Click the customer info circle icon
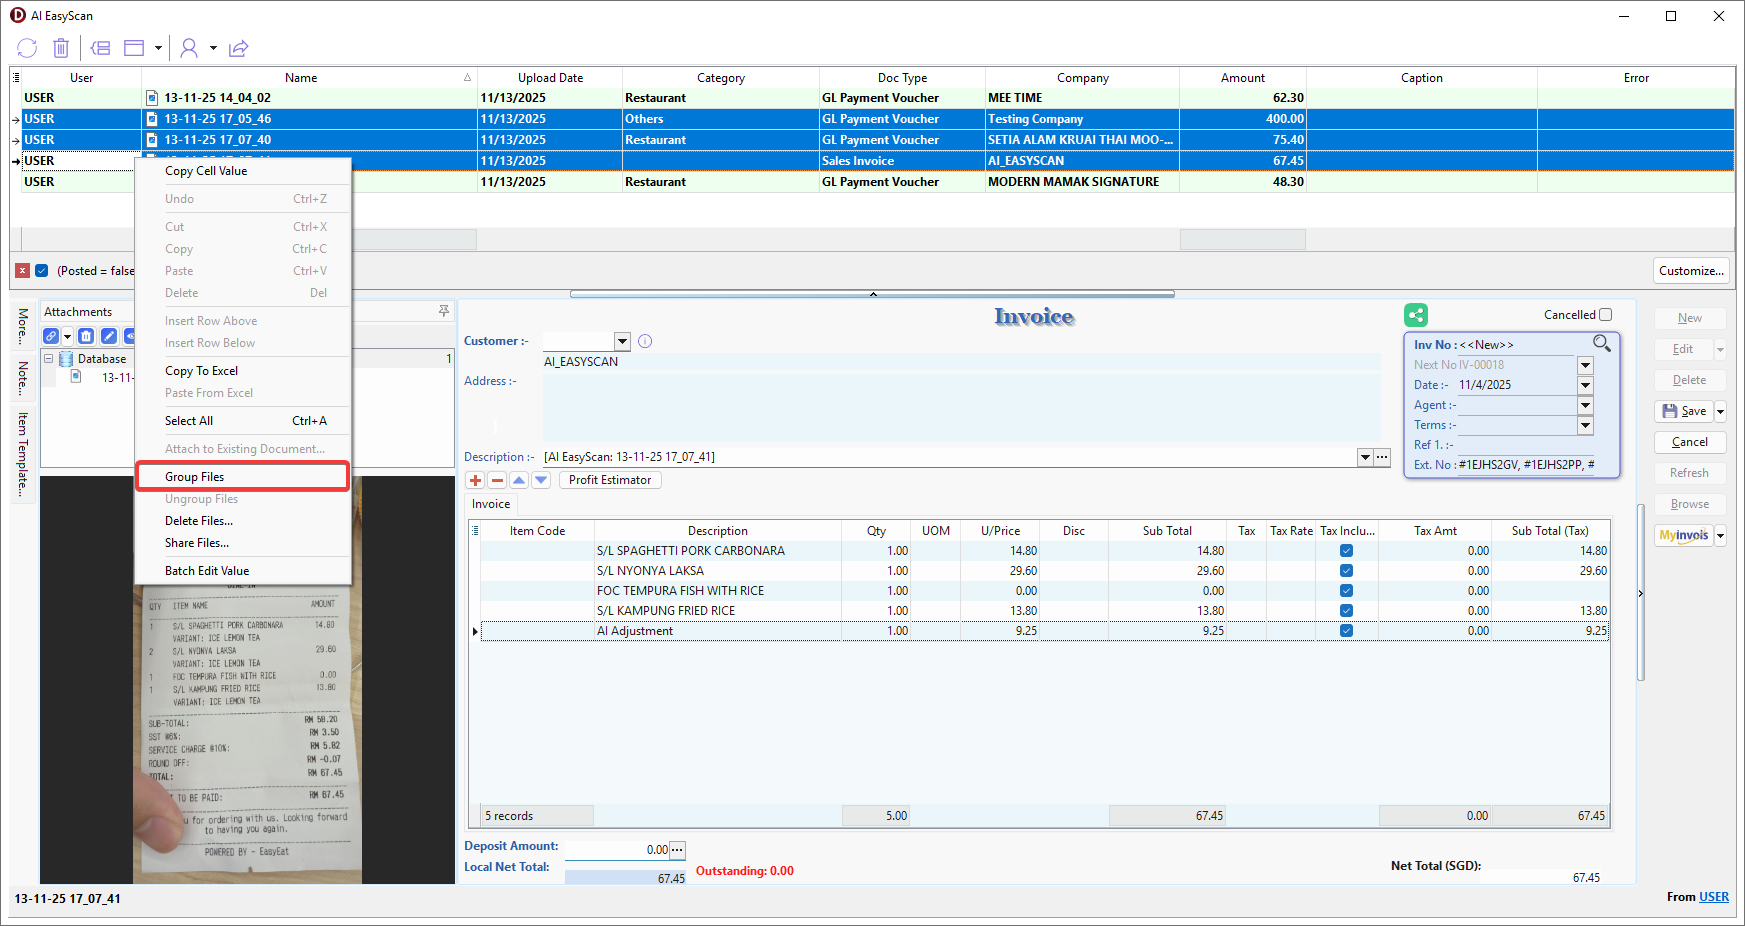The image size is (1745, 926). coord(645,341)
